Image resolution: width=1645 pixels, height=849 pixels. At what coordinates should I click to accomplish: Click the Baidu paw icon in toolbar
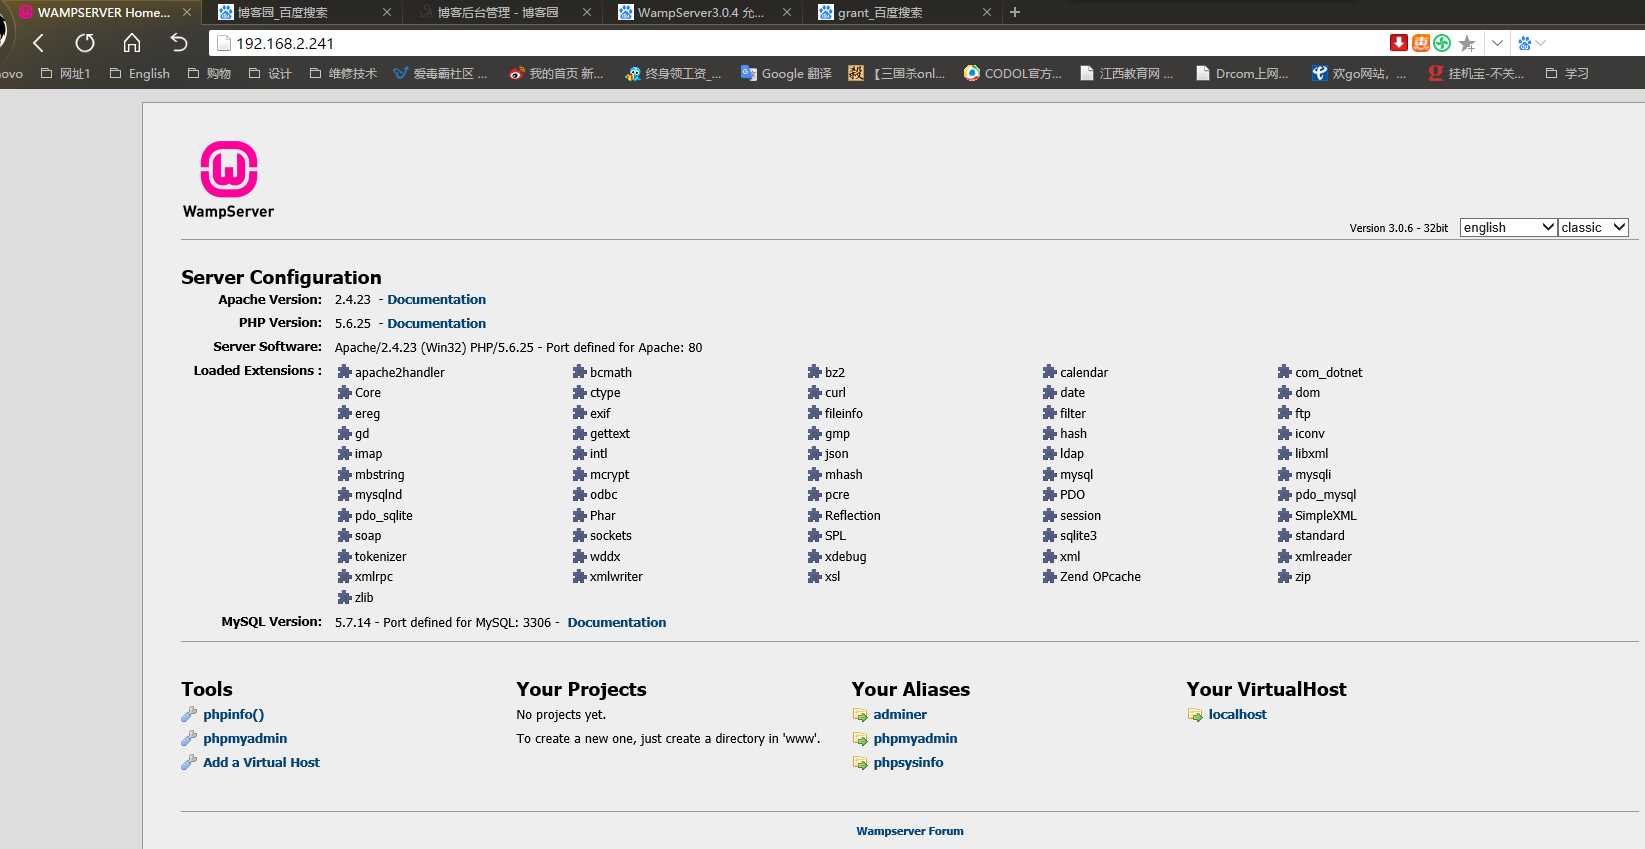(1524, 43)
